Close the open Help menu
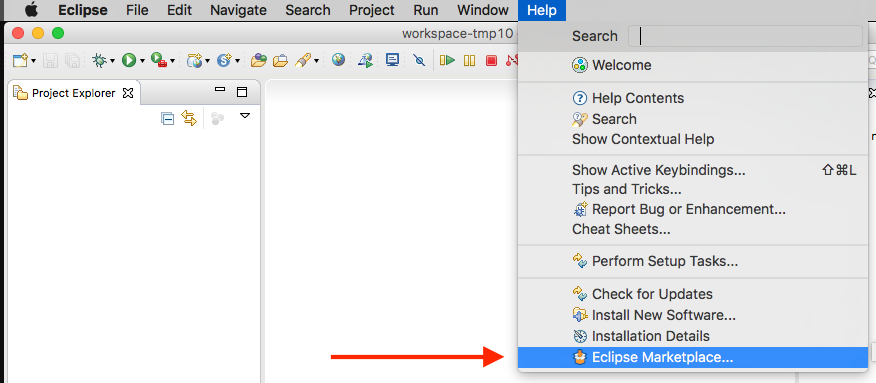Image resolution: width=876 pixels, height=383 pixels. pyautogui.click(x=542, y=10)
